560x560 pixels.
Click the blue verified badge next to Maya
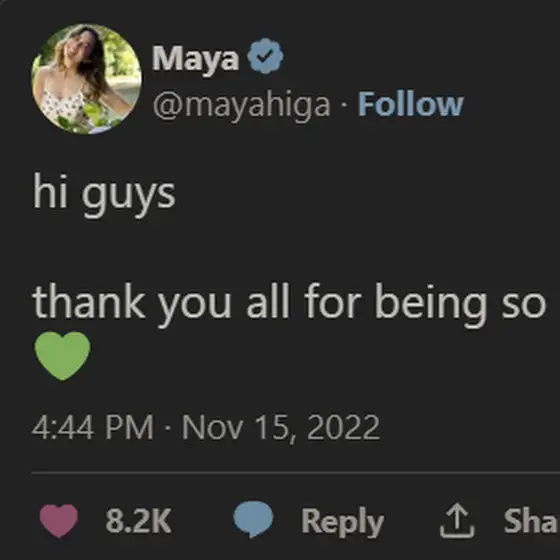(x=265, y=56)
